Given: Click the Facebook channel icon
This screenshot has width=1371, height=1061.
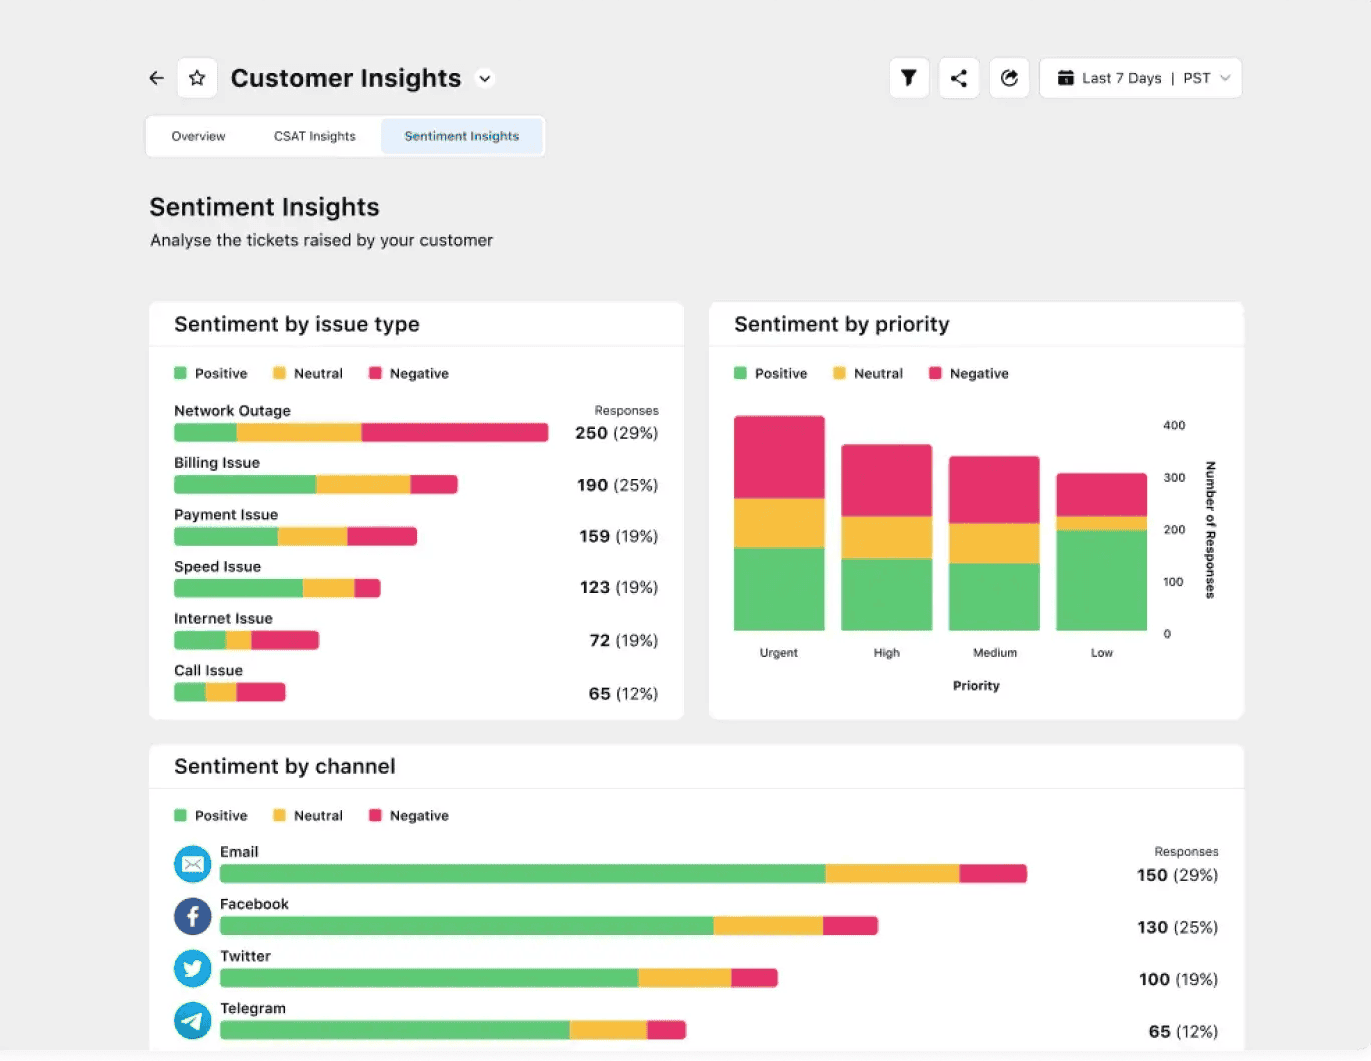Looking at the screenshot, I should [193, 916].
